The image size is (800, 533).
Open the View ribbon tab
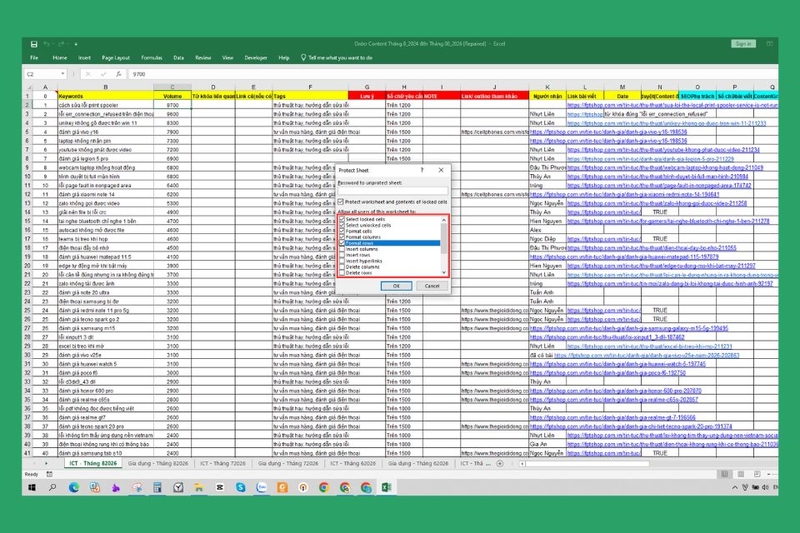click(228, 58)
